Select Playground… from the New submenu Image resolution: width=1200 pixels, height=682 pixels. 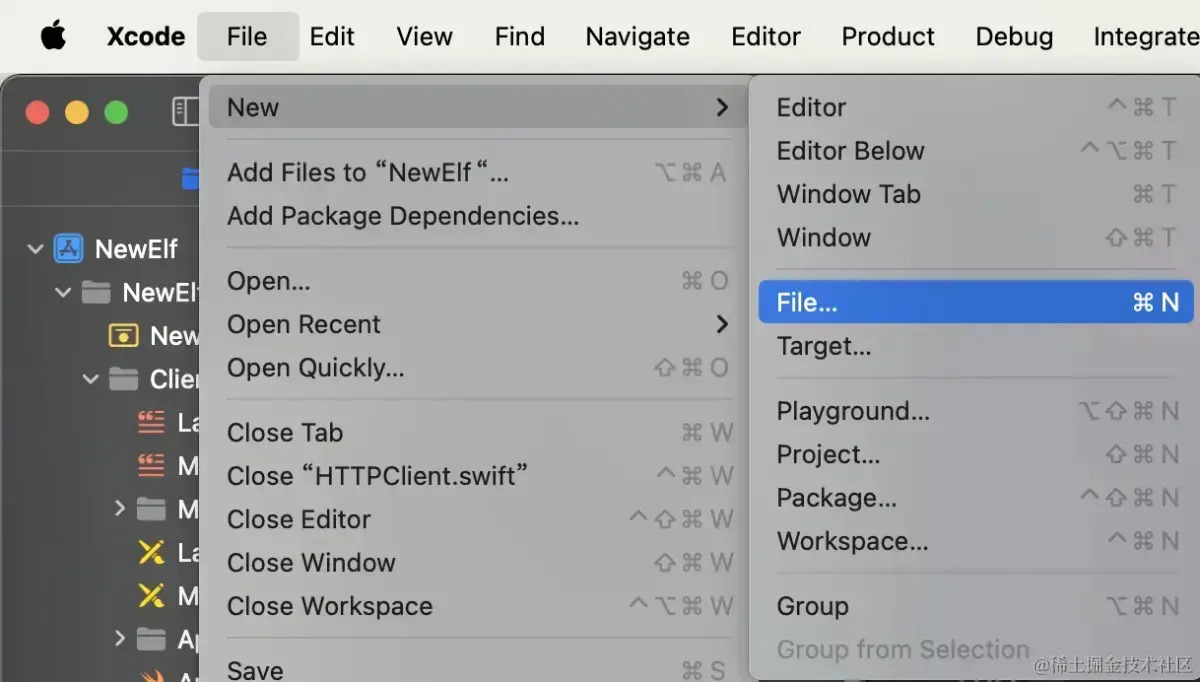click(x=853, y=411)
